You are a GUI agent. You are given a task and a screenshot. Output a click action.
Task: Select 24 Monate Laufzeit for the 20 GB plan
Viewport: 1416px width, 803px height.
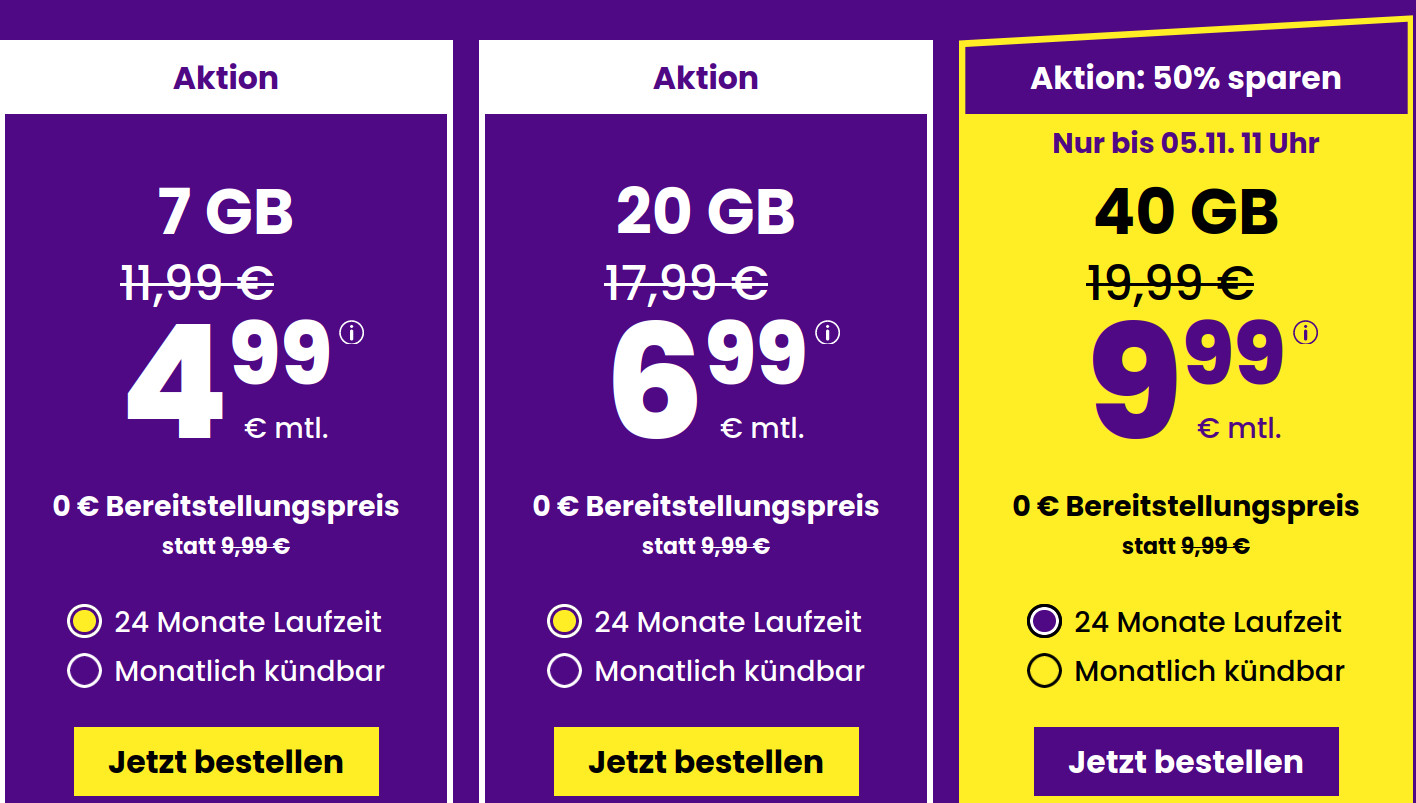[x=564, y=622]
